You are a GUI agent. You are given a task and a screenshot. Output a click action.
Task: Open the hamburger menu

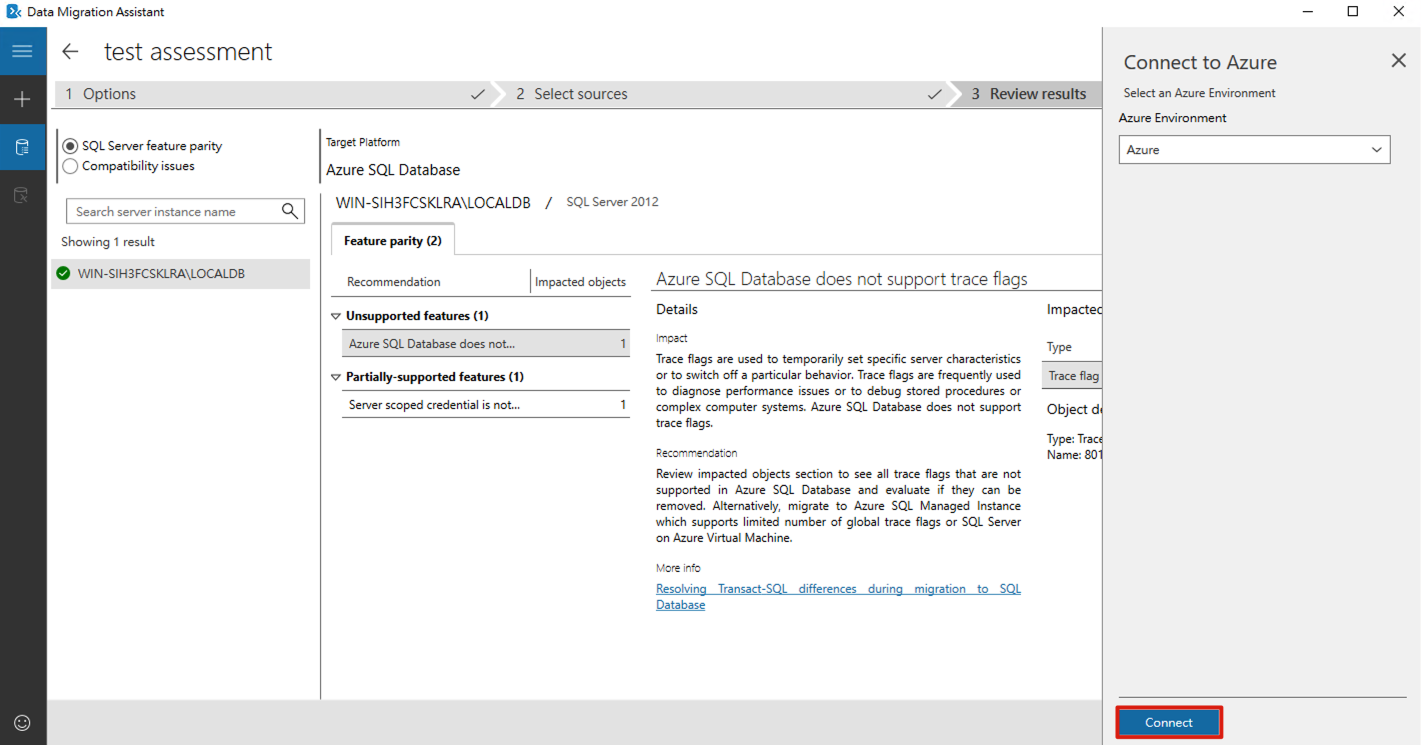pyautogui.click(x=22, y=51)
